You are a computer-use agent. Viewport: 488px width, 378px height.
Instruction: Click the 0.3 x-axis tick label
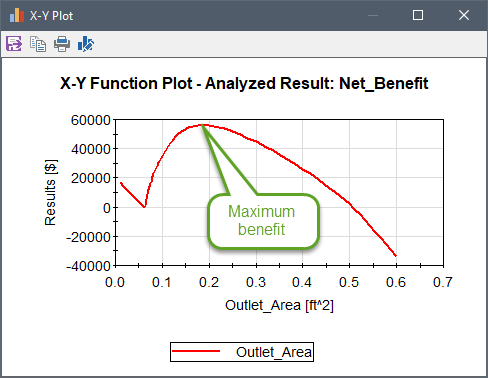tap(256, 282)
